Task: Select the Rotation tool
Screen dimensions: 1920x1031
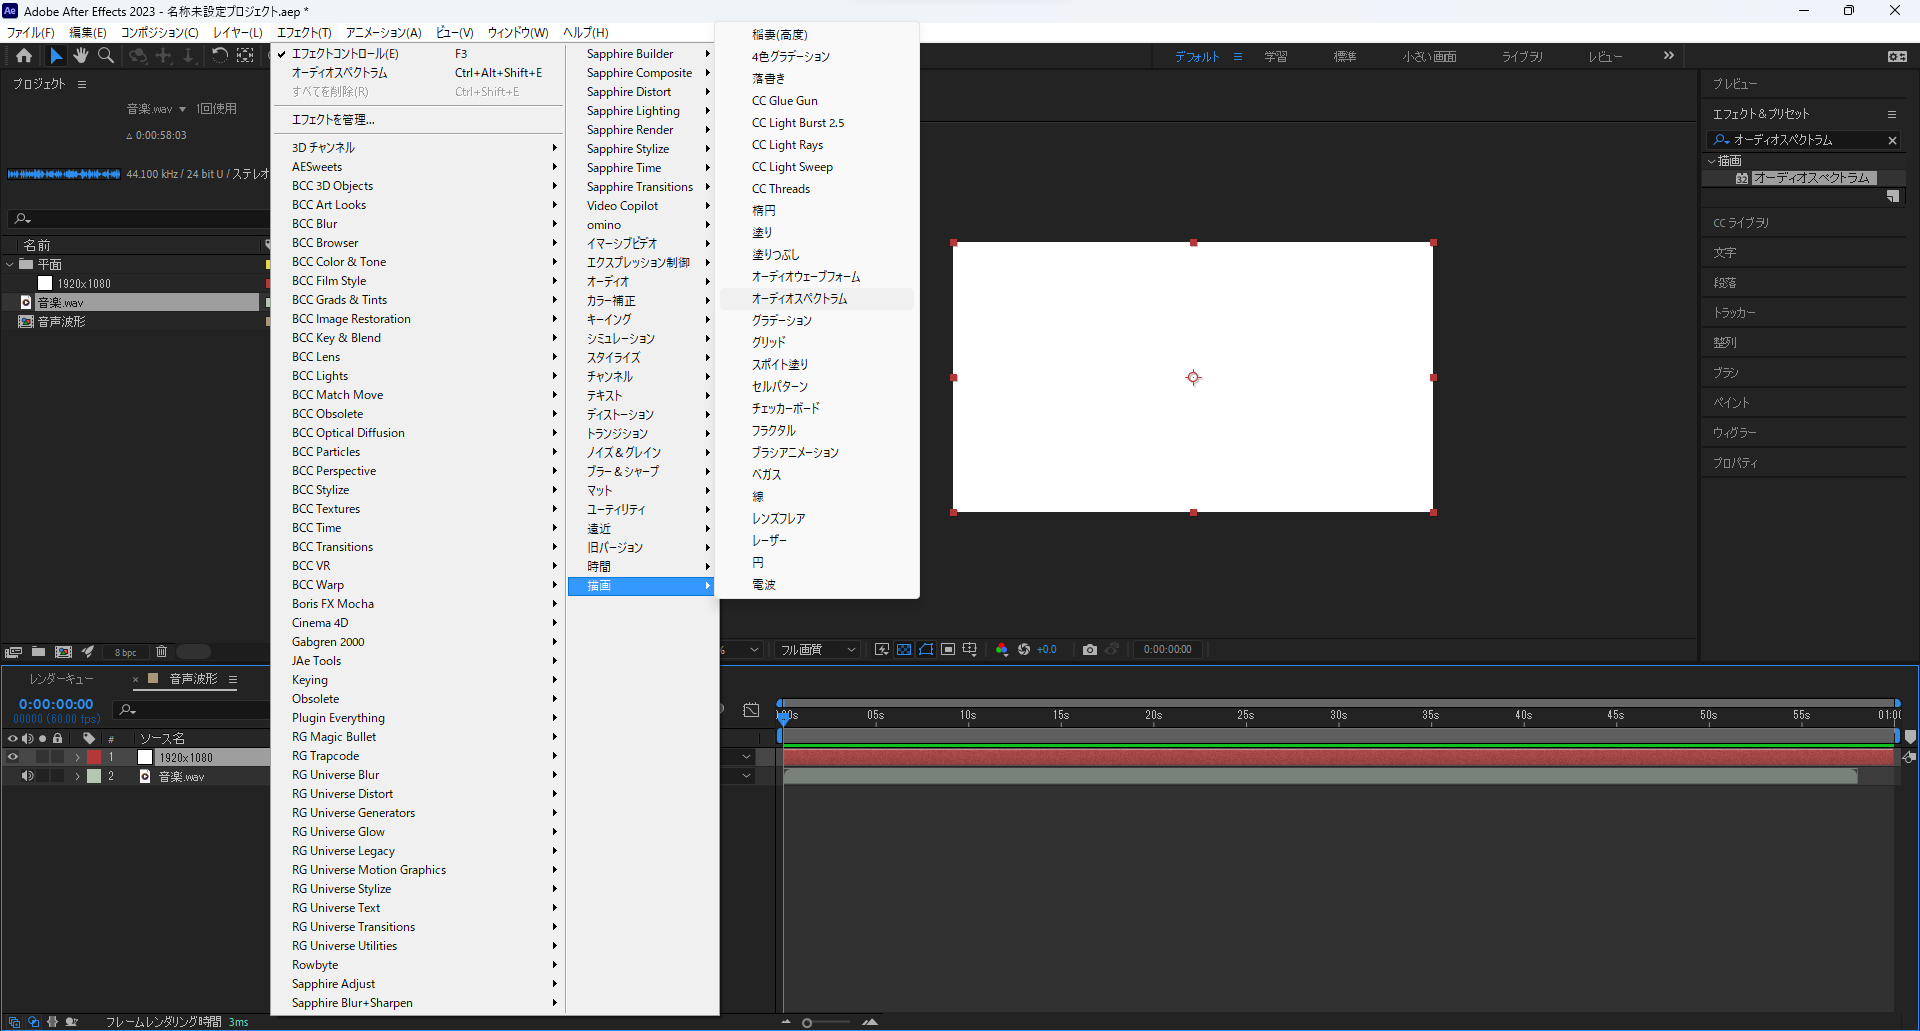Action: [219, 56]
